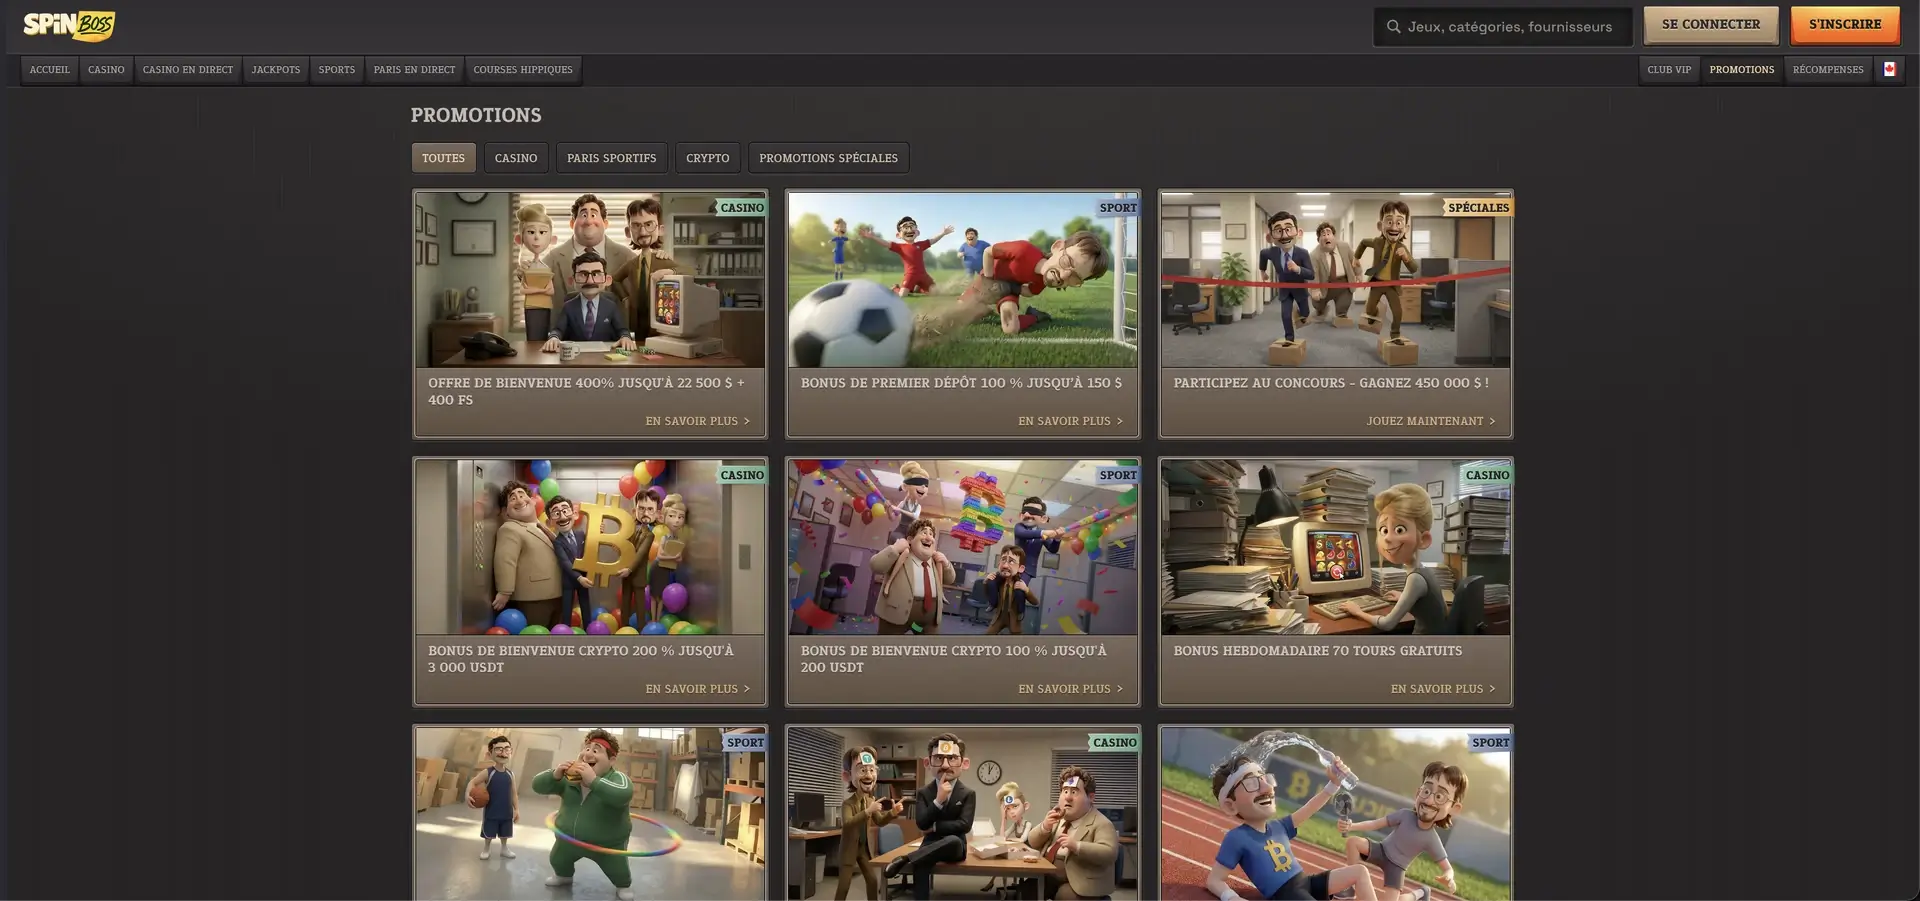Open the office race contest image
Screen dimensions: 1920x901
tap(1336, 280)
